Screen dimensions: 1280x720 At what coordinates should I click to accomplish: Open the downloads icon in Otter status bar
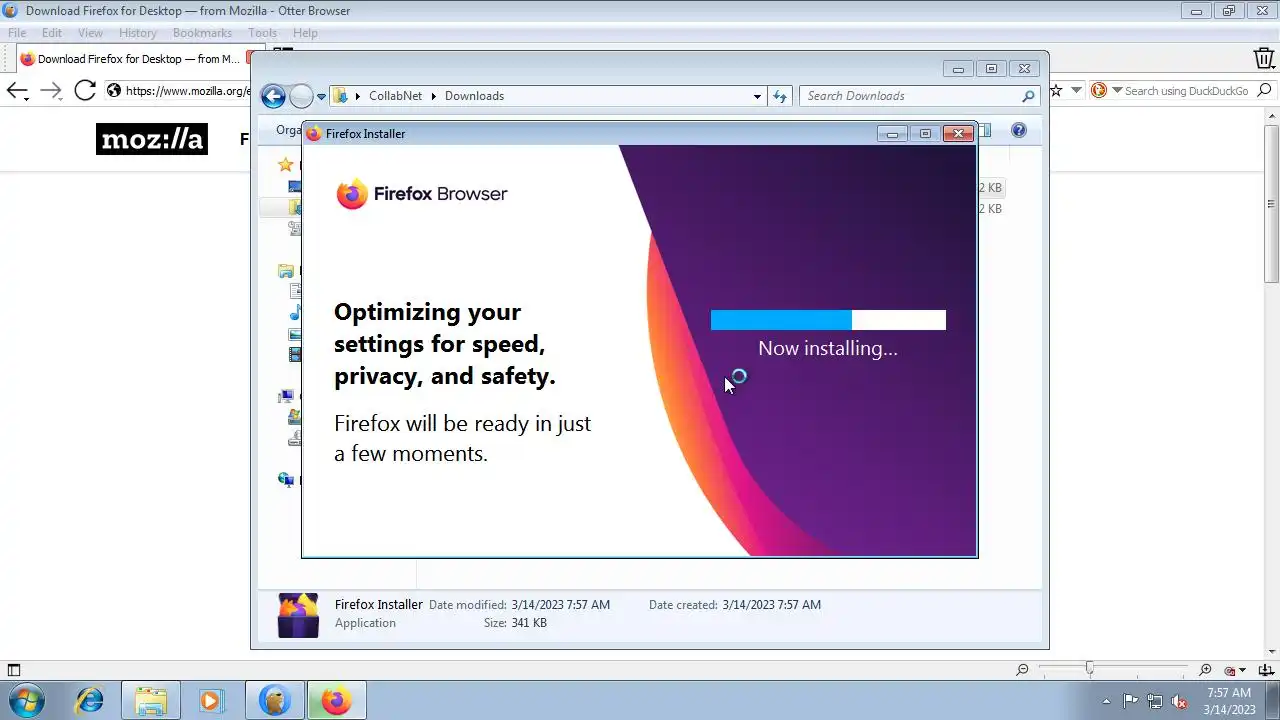1264,670
